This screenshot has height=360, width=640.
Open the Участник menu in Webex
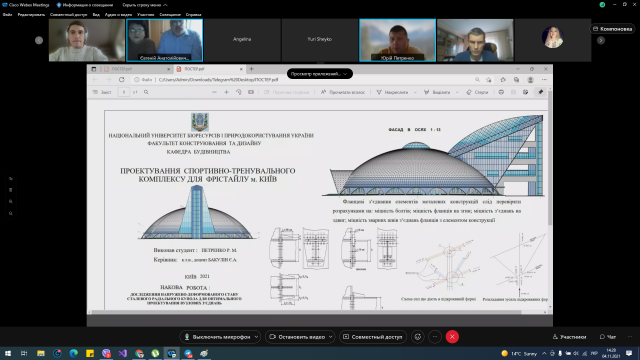click(145, 15)
